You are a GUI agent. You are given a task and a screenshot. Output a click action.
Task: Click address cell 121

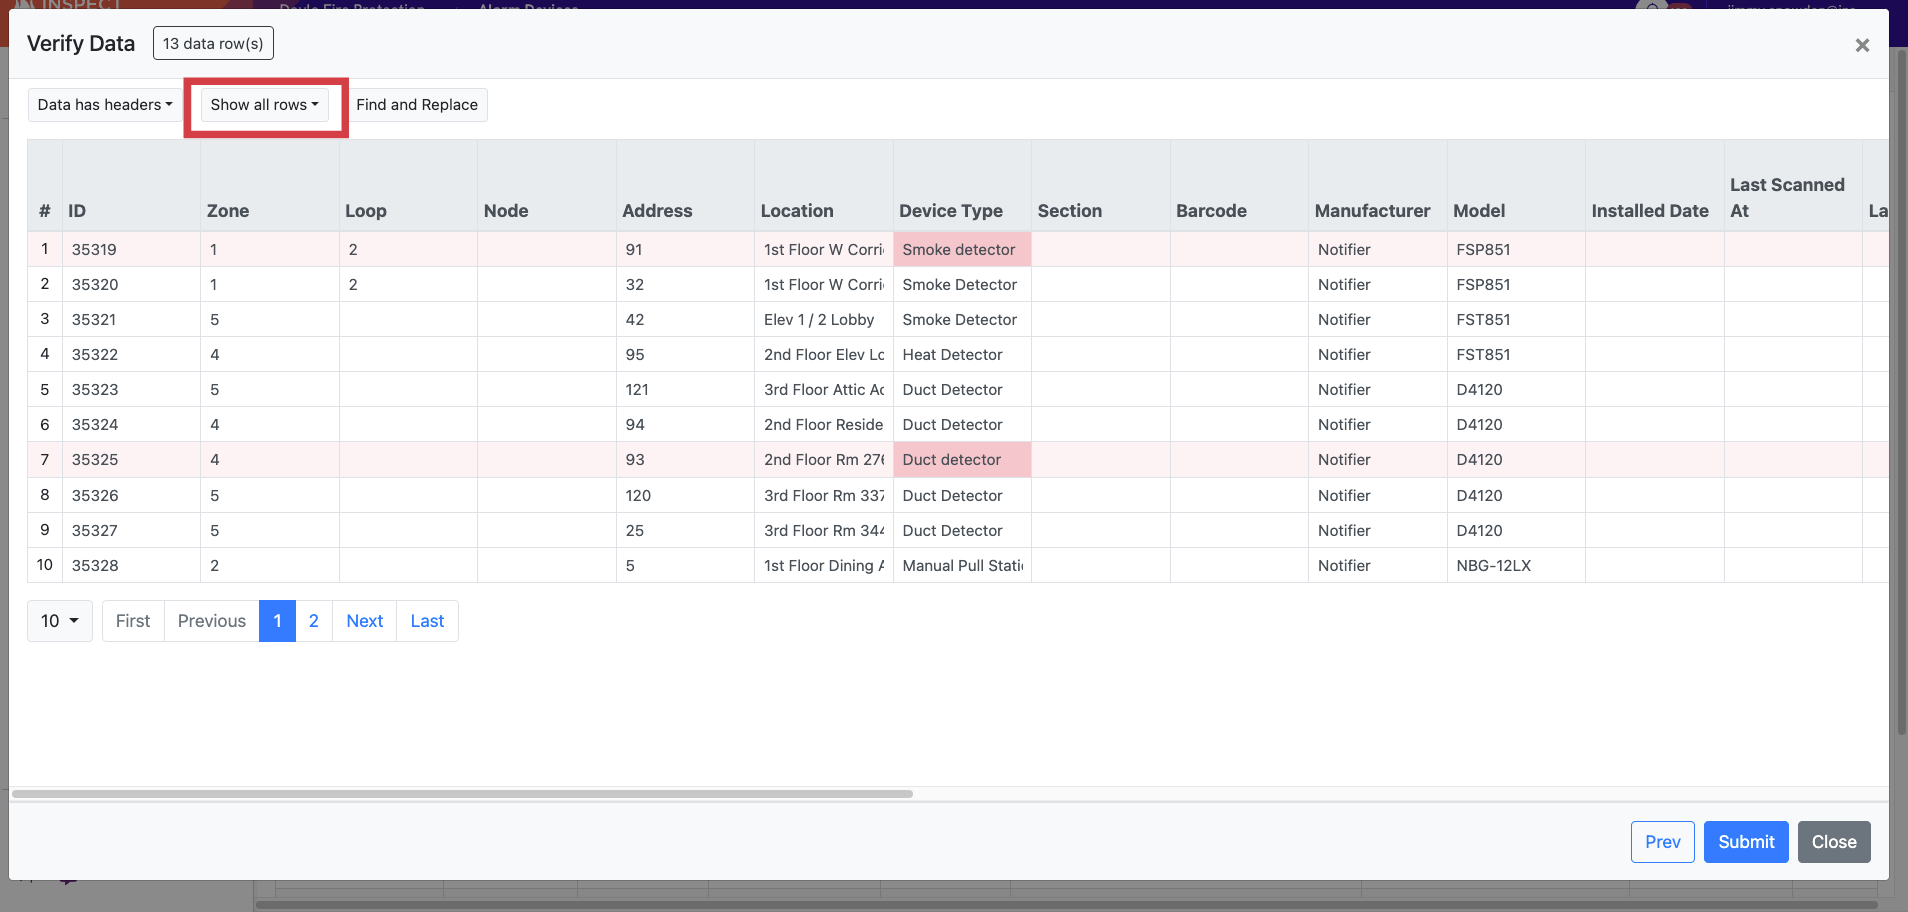(x=685, y=390)
